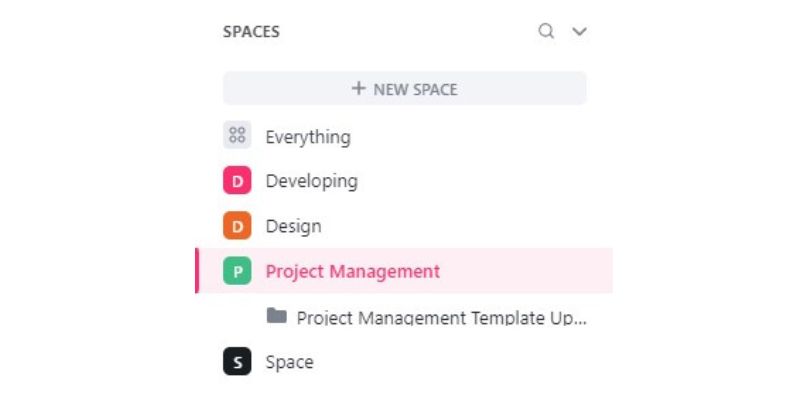The height and width of the screenshot is (405, 811).
Task: Select the Project Management space name
Action: (353, 272)
